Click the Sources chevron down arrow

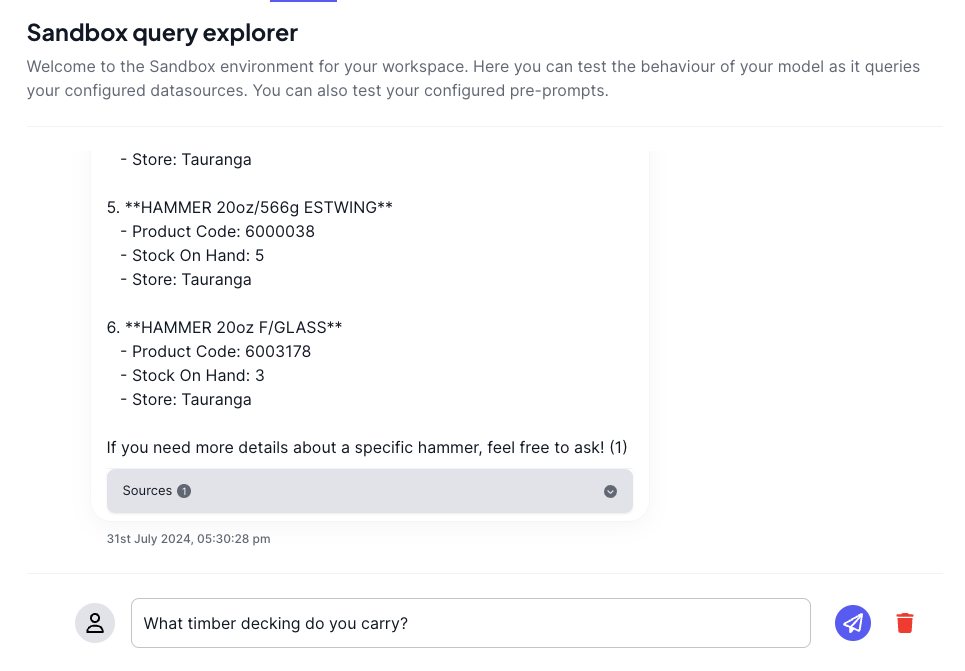[610, 492]
